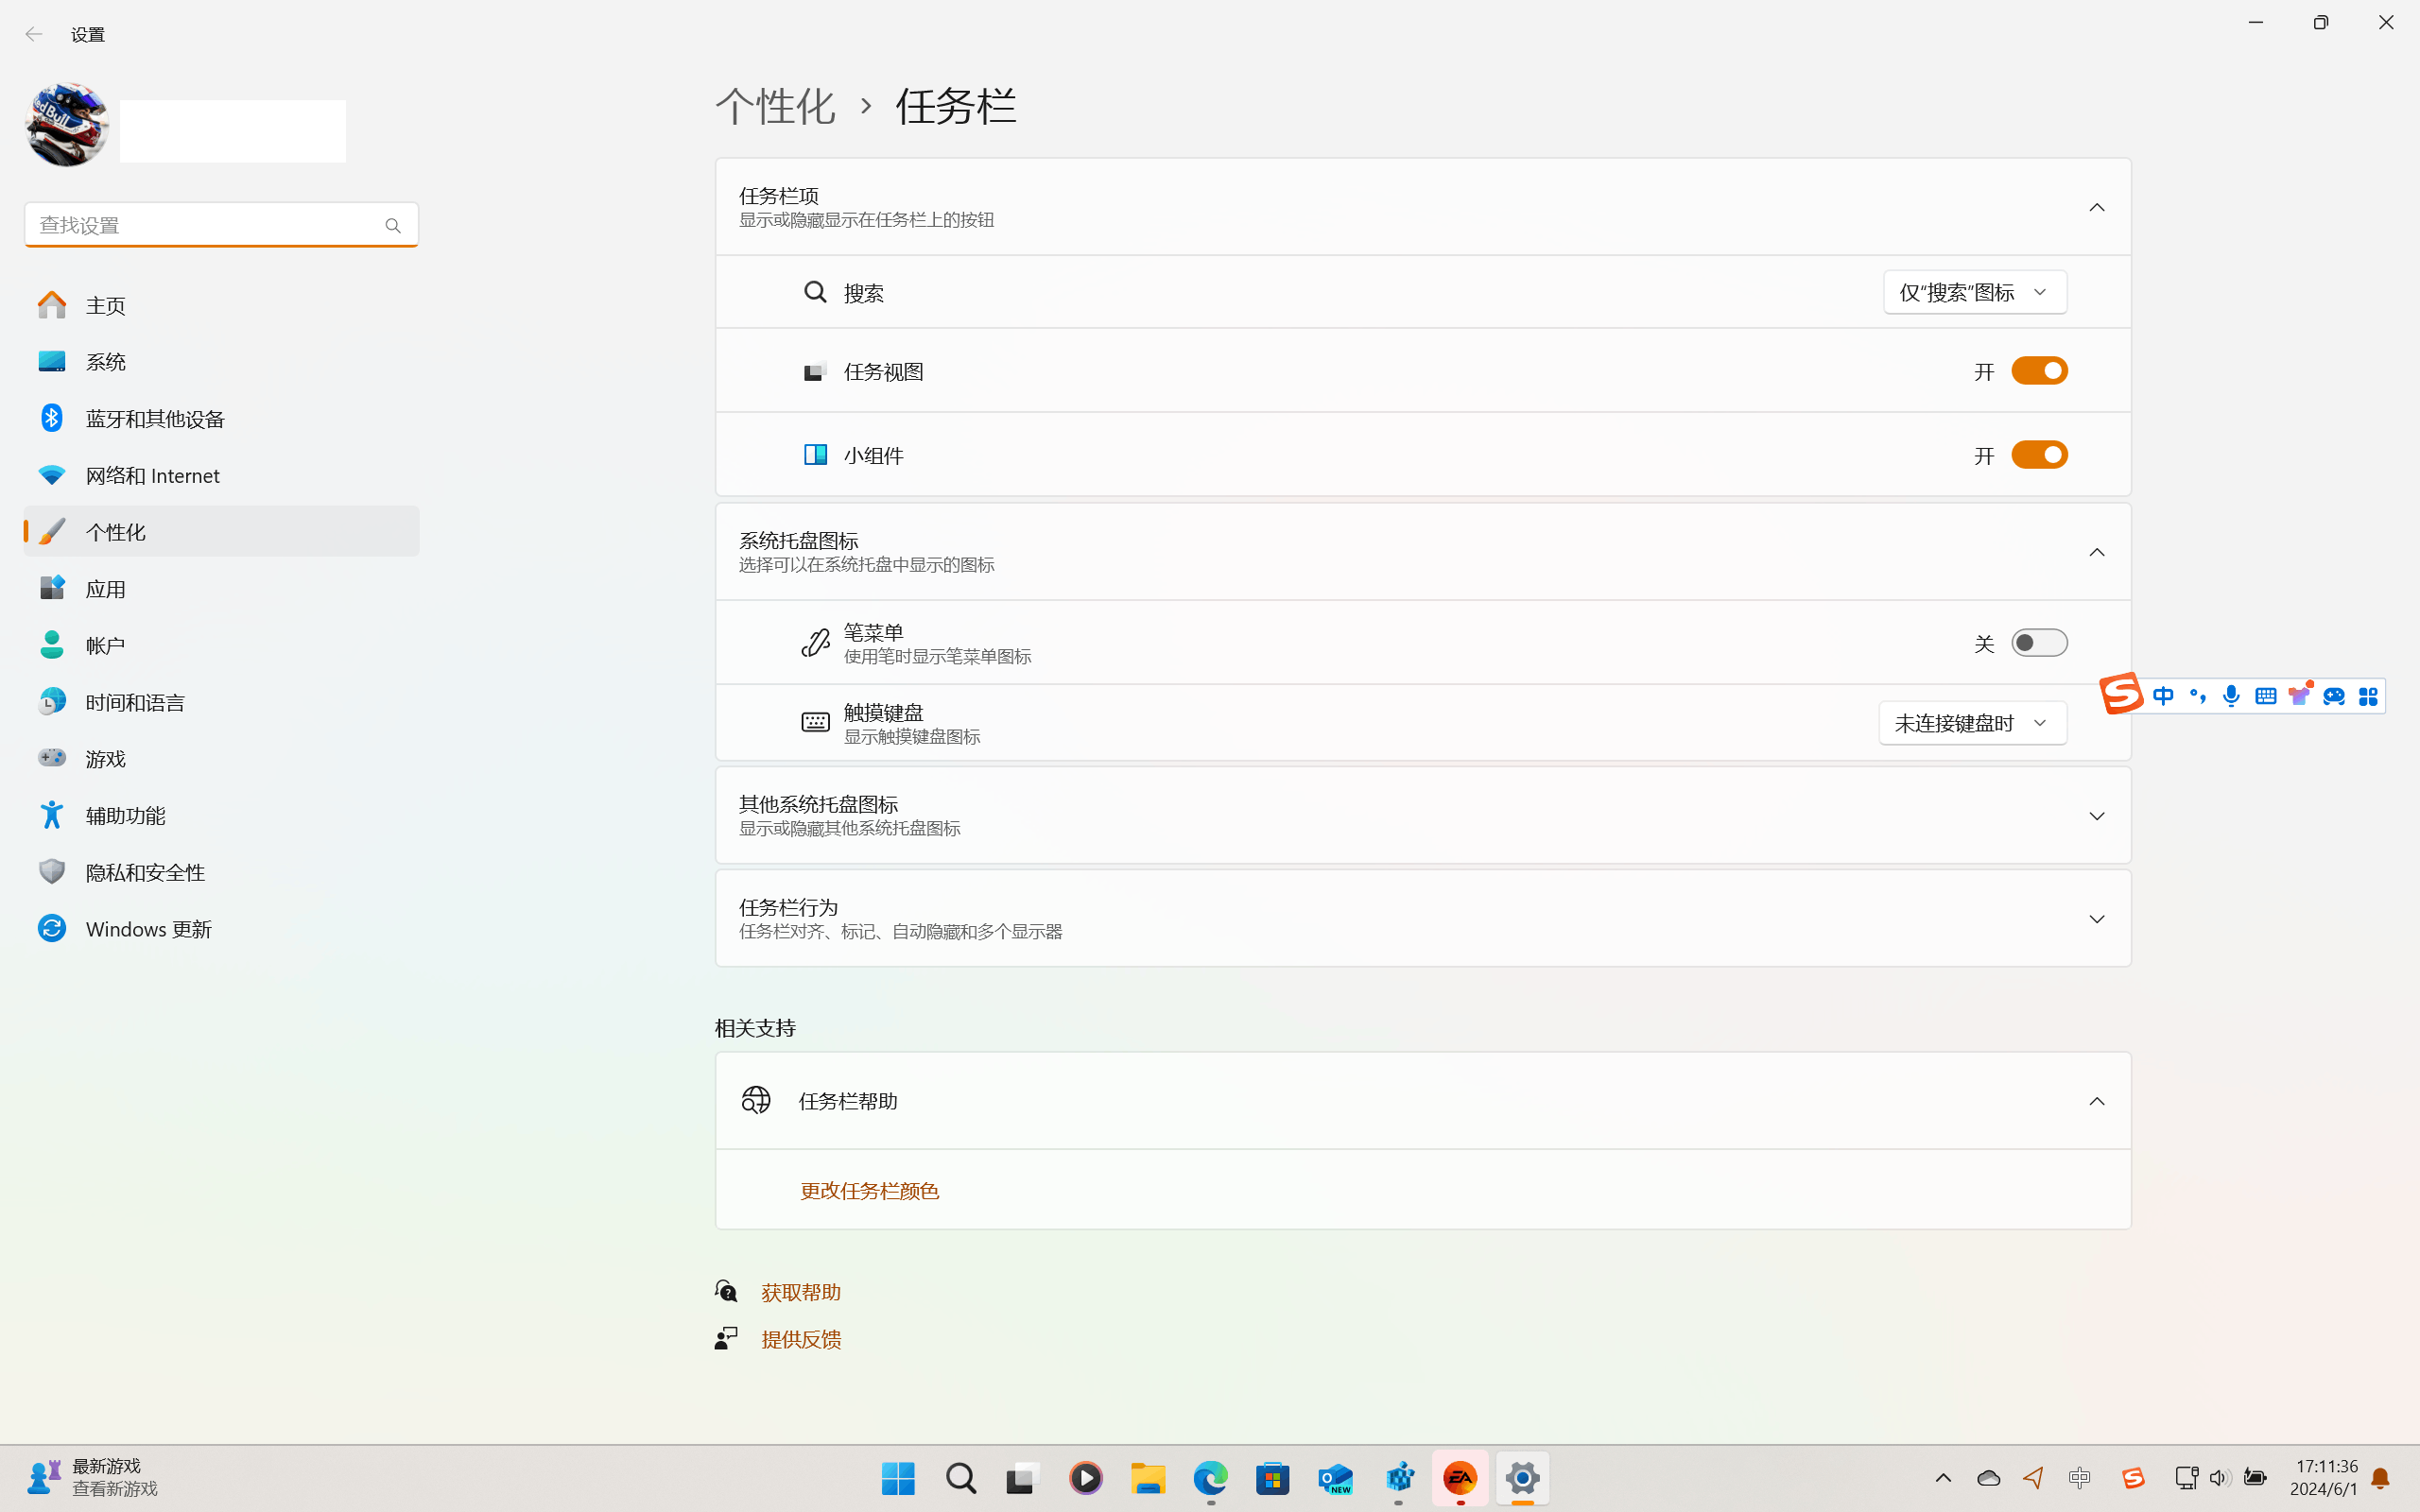Expand the Taskbar behaviors section

(x=2096, y=919)
